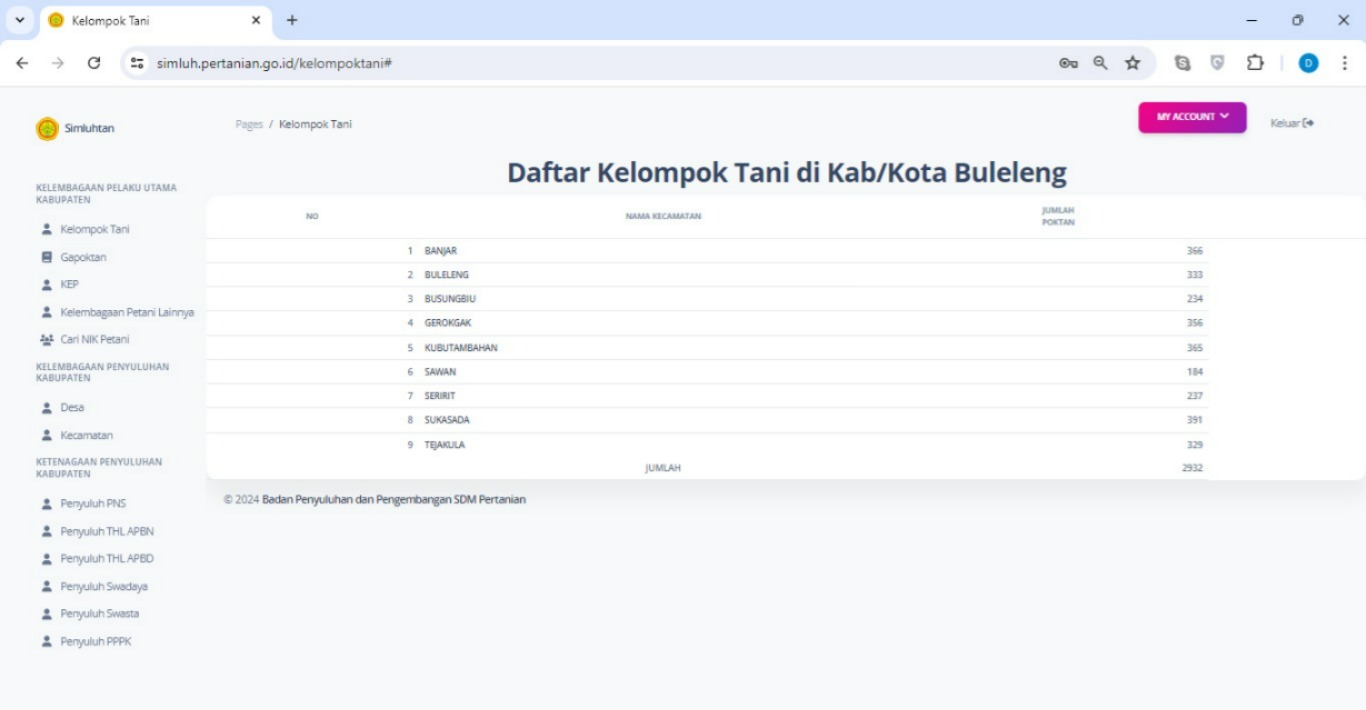This screenshot has height=710, width=1366.
Task: View site information icon in address bar
Action: pyautogui.click(x=138, y=63)
